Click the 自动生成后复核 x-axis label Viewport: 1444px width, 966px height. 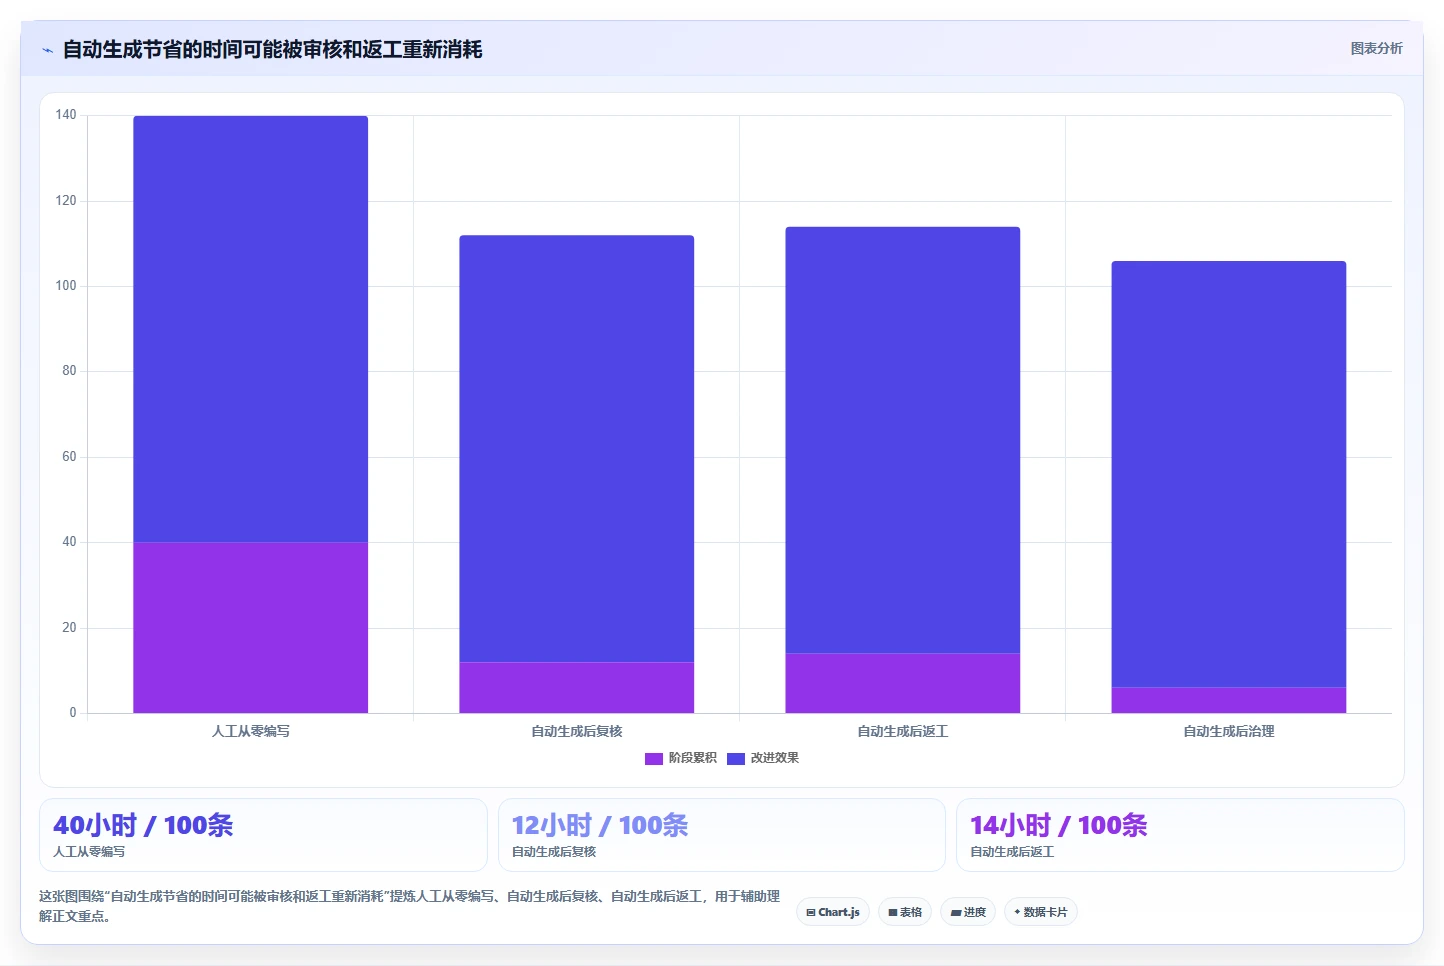[577, 731]
